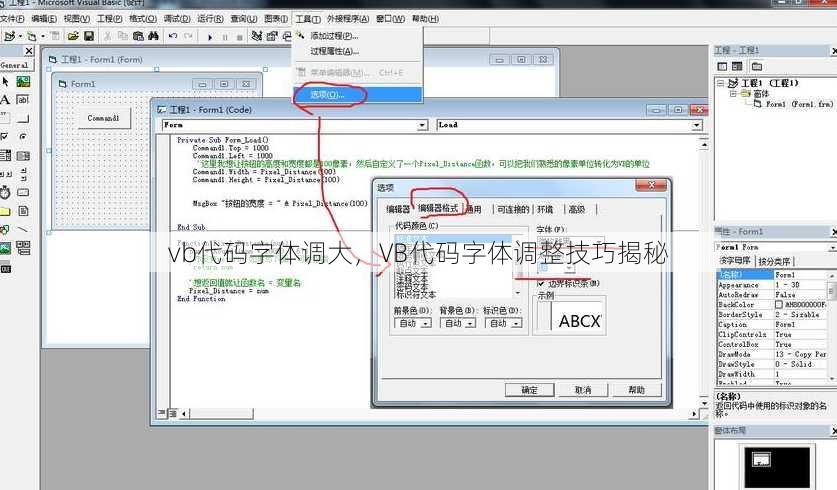Select the PictureBox control in toolbox
Image resolution: width=837 pixels, height=490 pixels.
[23, 82]
